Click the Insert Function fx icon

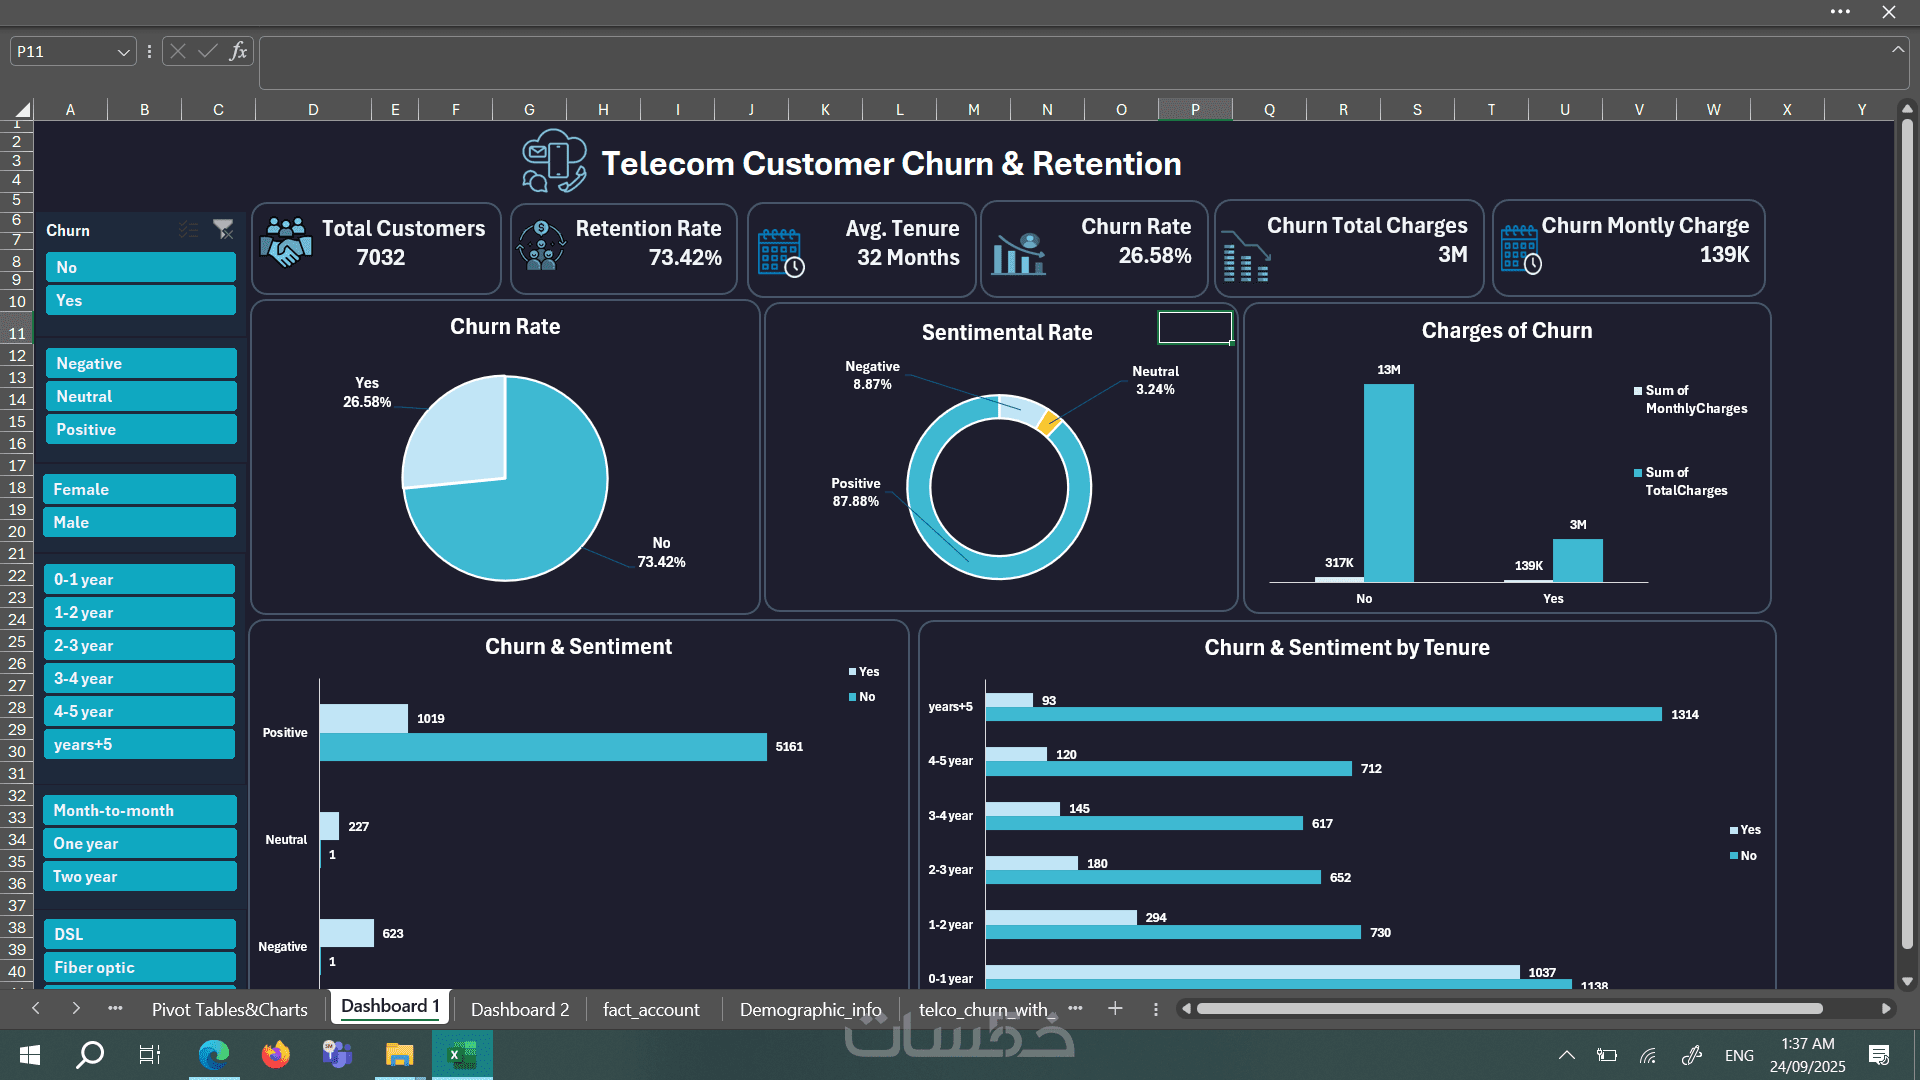click(x=238, y=51)
